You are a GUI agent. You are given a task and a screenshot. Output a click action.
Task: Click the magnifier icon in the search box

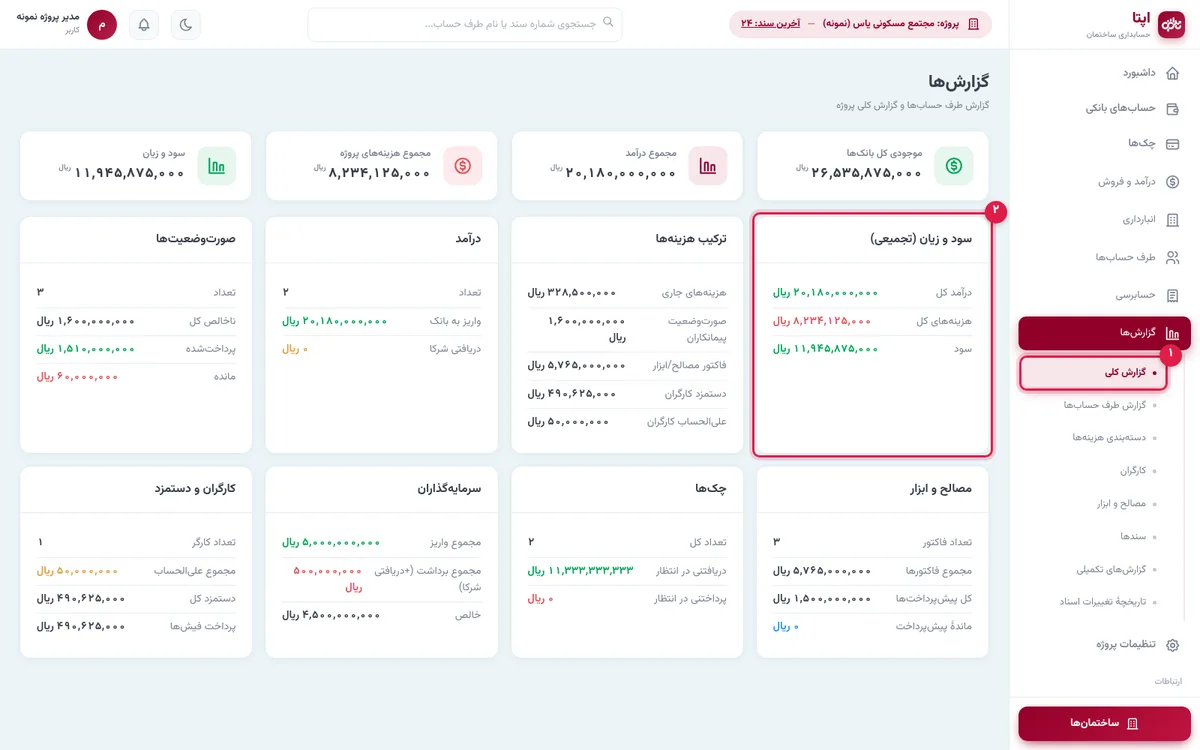(x=608, y=22)
